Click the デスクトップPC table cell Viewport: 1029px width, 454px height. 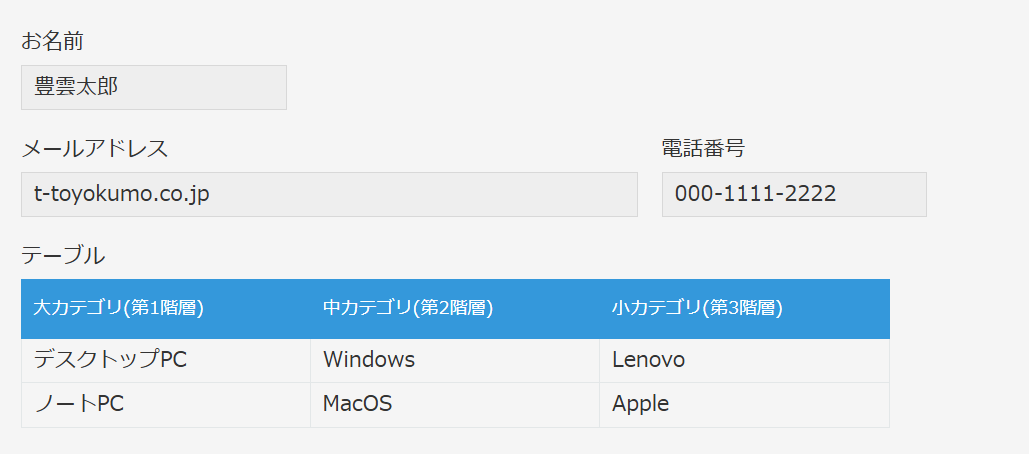[165, 361]
